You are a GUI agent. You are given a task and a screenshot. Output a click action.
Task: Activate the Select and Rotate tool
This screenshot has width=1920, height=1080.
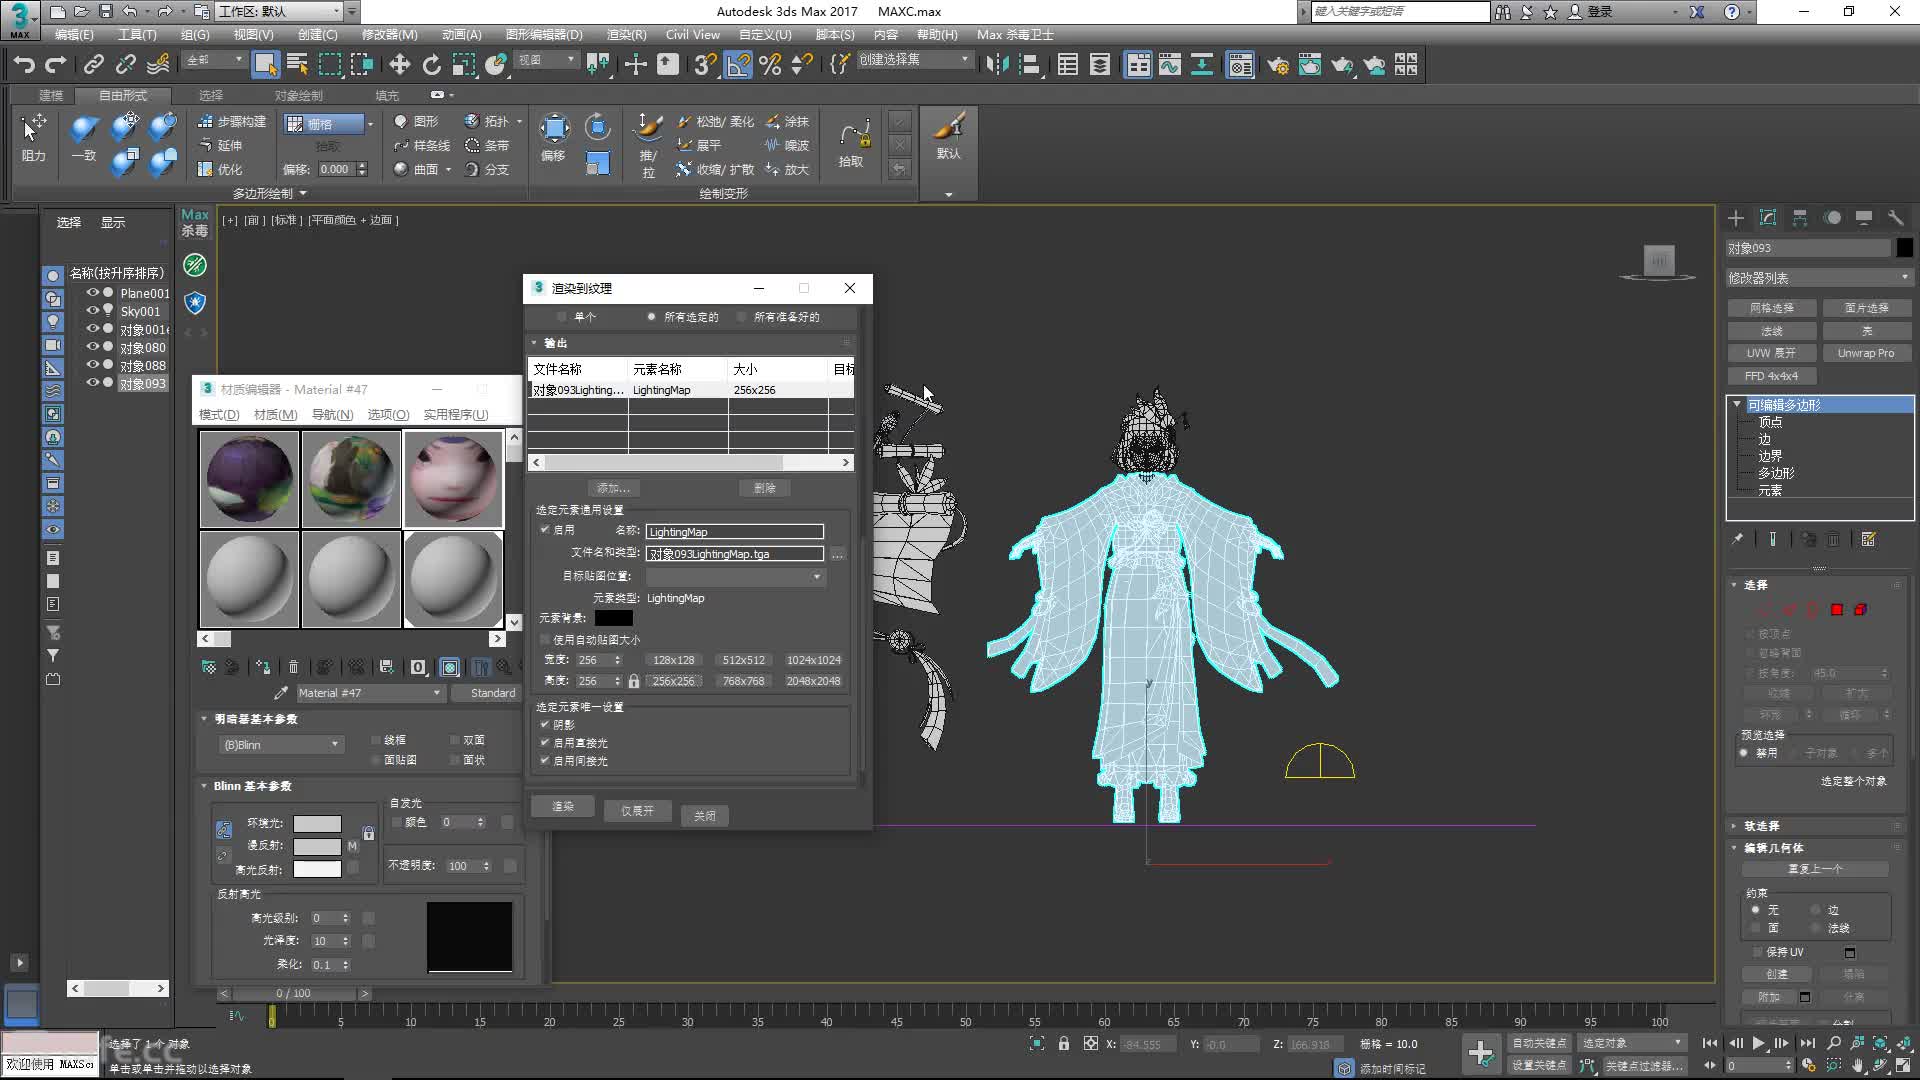coord(431,65)
